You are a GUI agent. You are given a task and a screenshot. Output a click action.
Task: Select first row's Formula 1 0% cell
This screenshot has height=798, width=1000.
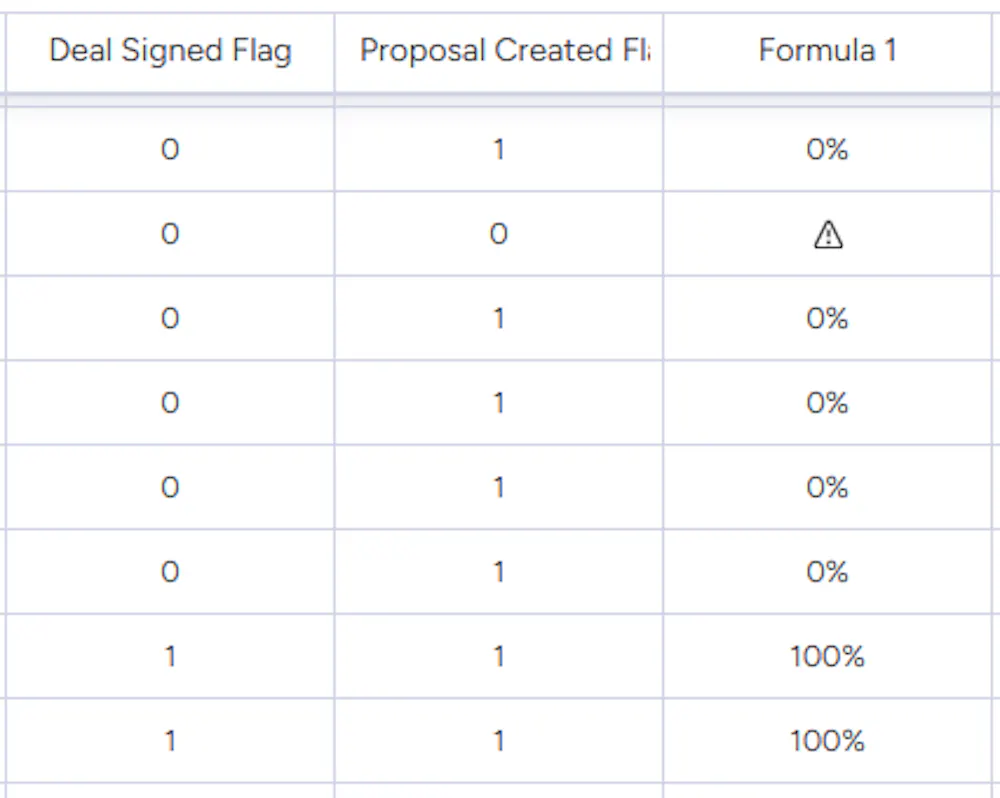827,150
